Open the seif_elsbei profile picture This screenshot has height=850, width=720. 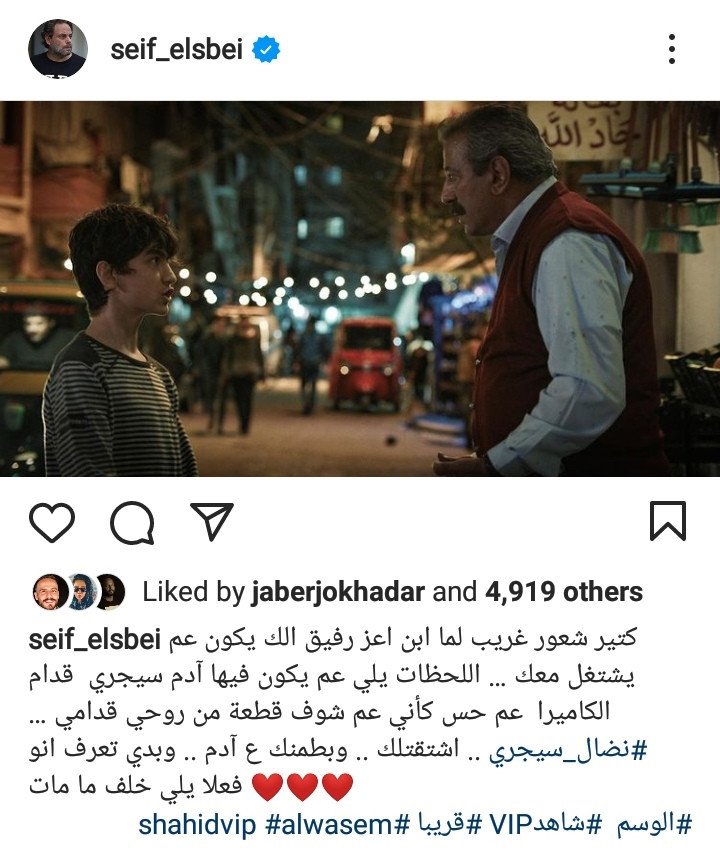(x=57, y=49)
